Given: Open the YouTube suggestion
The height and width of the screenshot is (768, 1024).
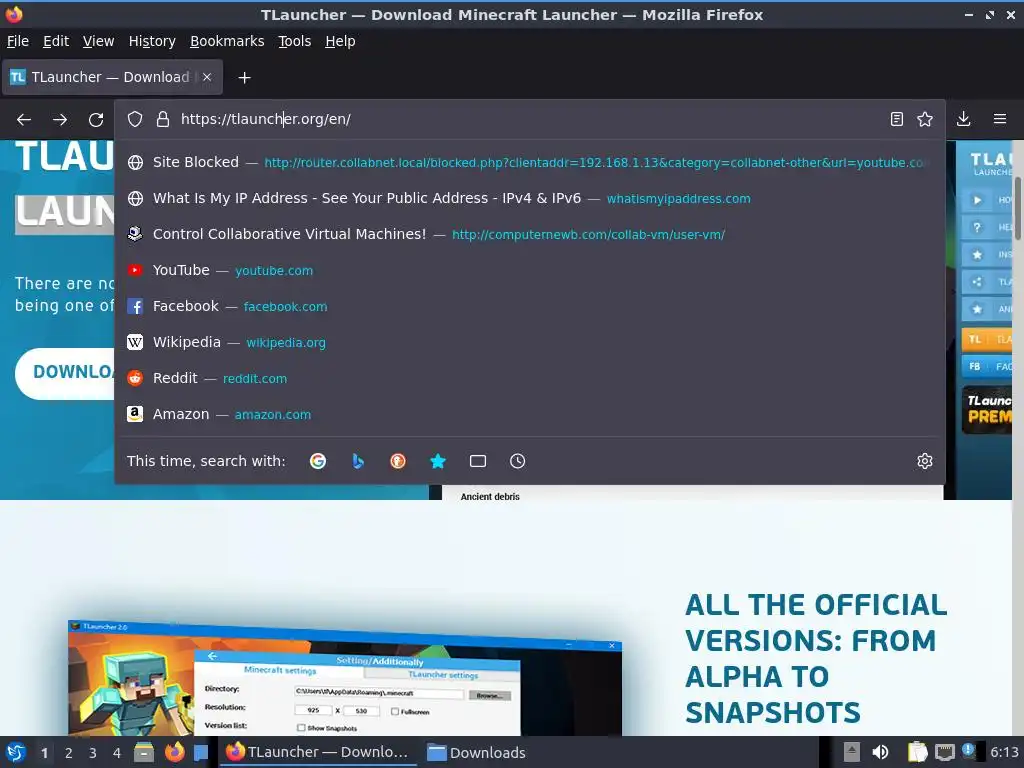Looking at the screenshot, I should coord(530,270).
